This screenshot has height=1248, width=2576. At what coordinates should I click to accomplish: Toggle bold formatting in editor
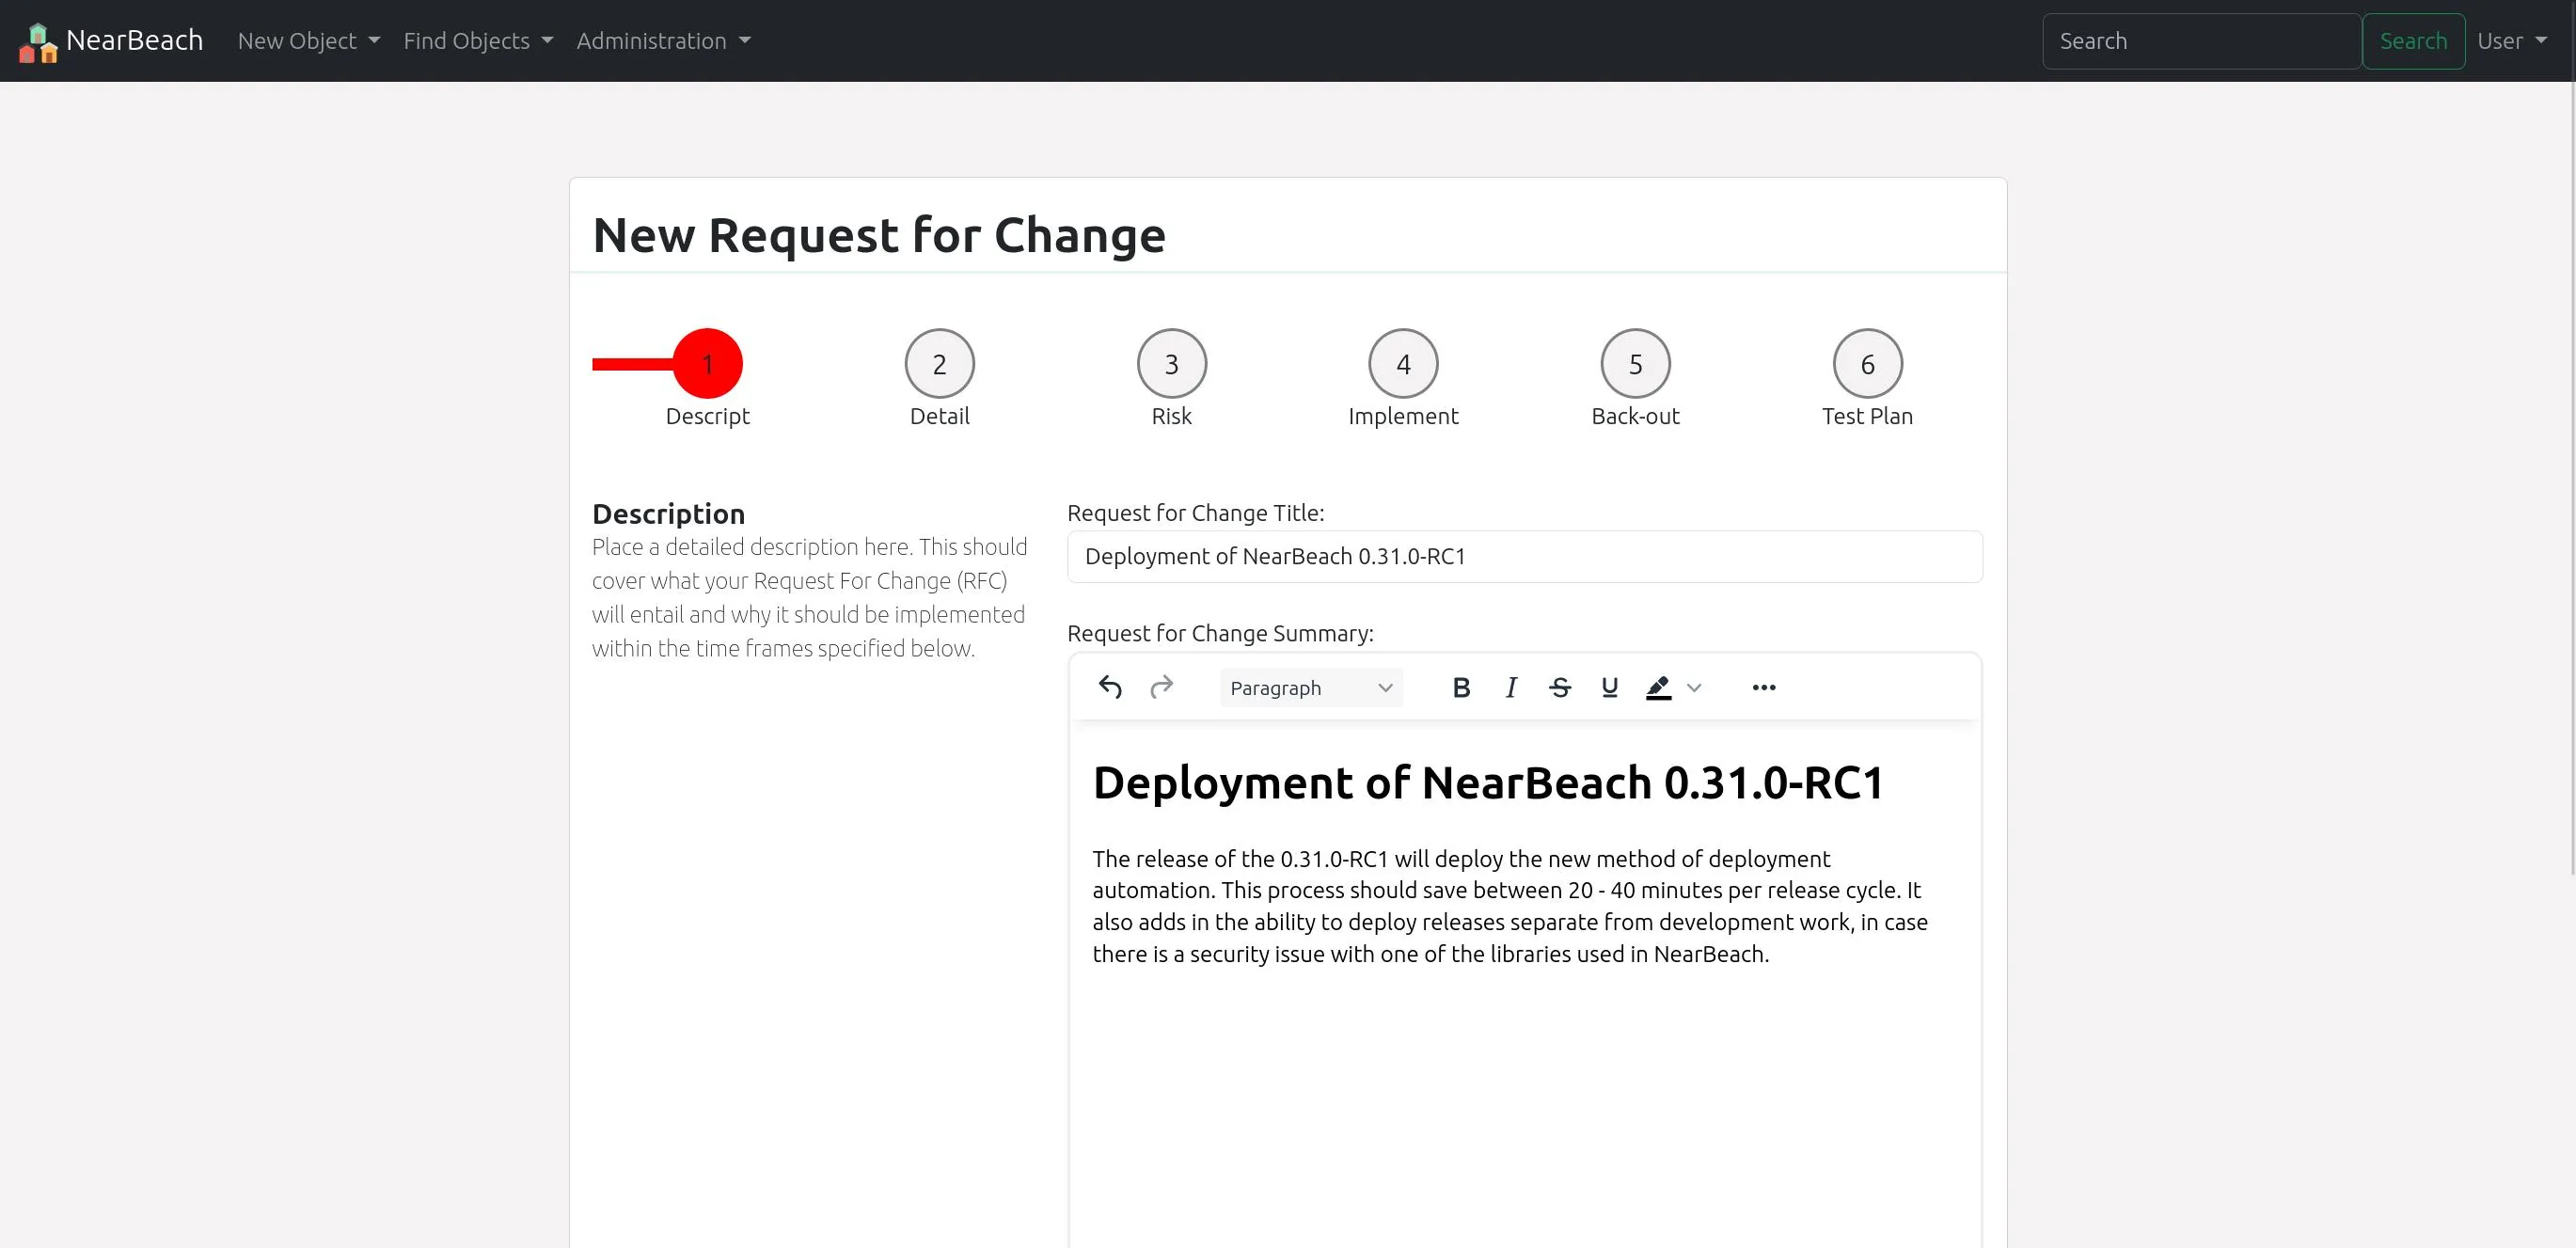(x=1461, y=687)
